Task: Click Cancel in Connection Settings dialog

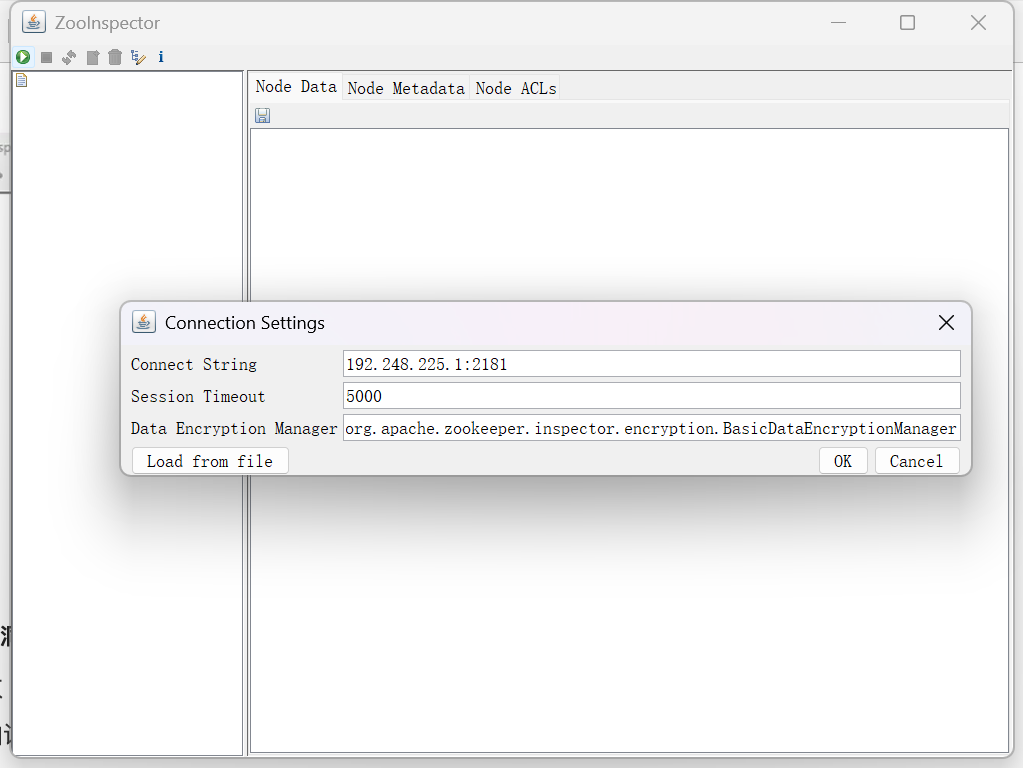Action: [x=917, y=461]
